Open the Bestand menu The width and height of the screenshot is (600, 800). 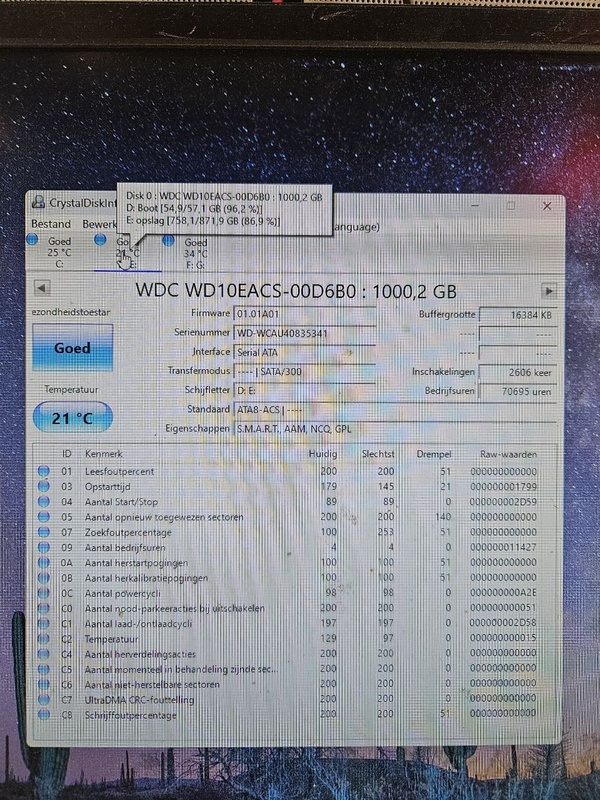(51, 224)
